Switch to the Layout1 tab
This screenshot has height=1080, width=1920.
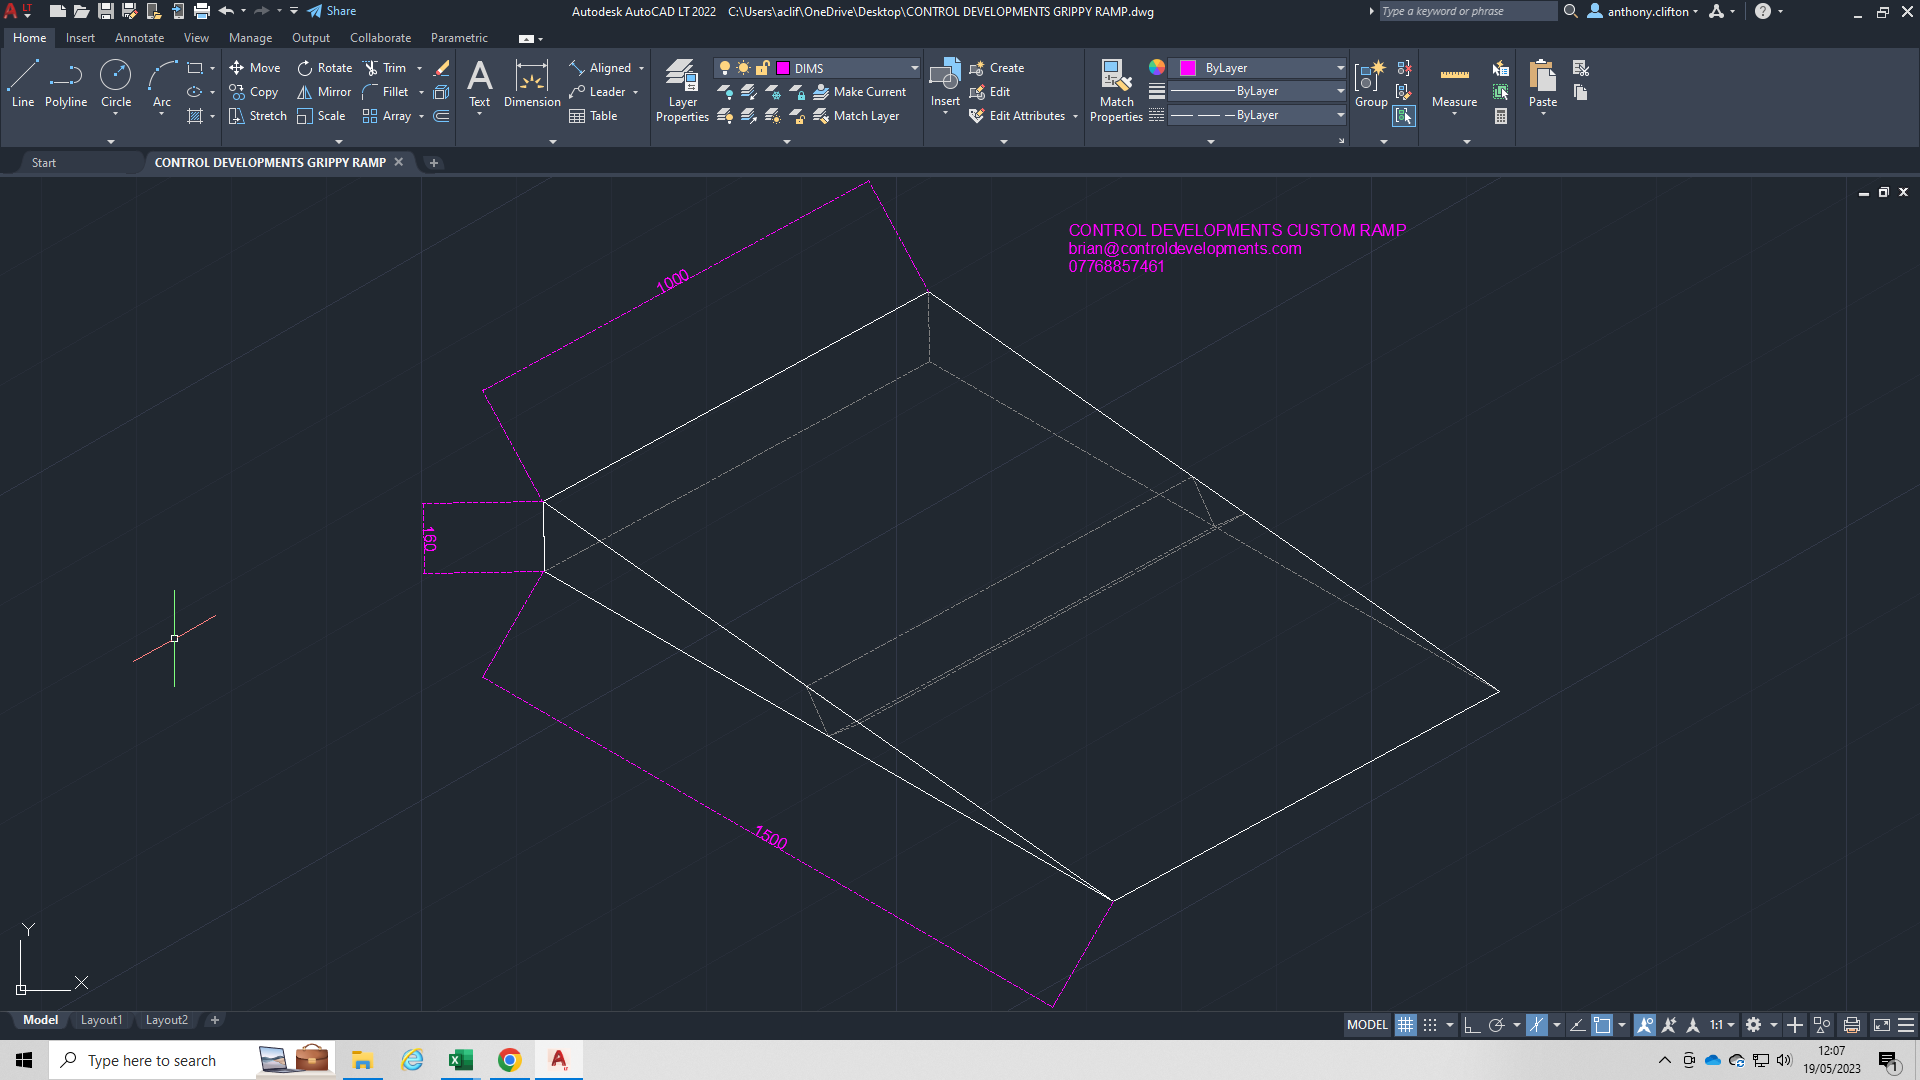click(x=101, y=1020)
